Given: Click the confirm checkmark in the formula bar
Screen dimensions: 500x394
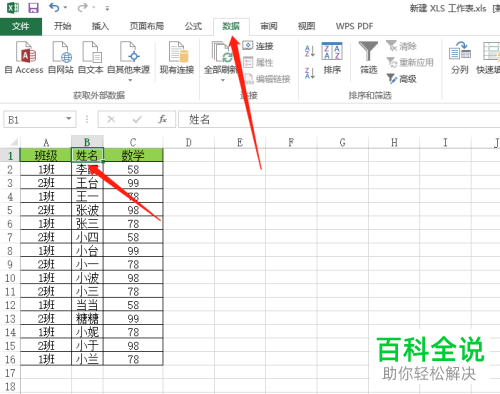Looking at the screenshot, I should coord(137,119).
